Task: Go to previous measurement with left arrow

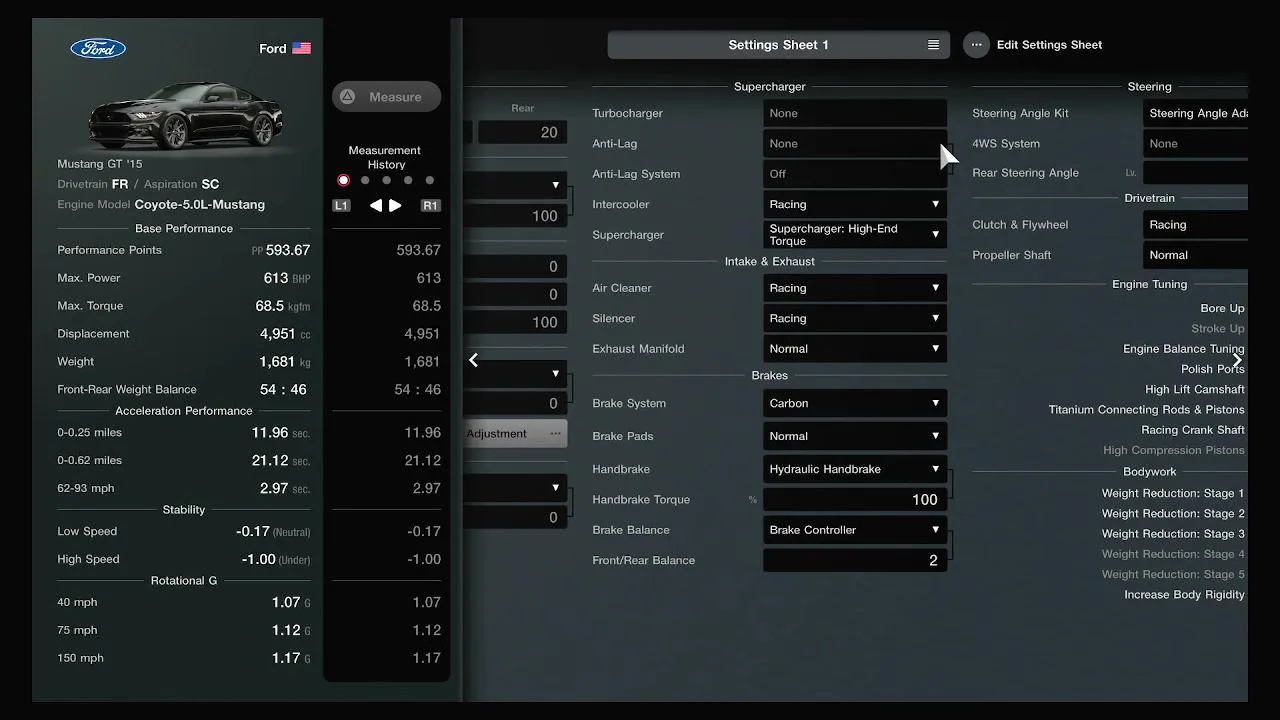Action: tap(376, 205)
